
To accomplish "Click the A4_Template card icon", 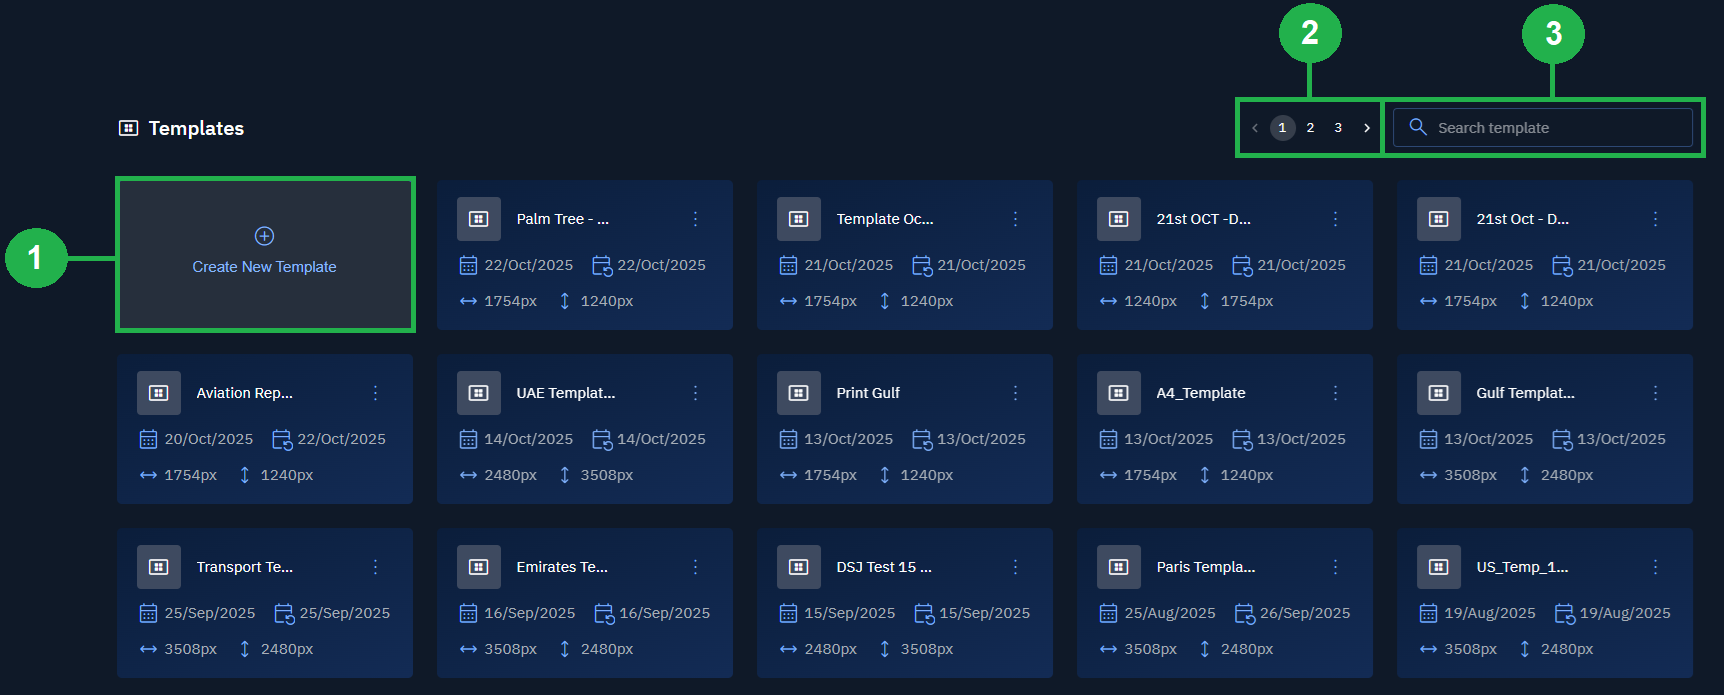I will point(1118,393).
